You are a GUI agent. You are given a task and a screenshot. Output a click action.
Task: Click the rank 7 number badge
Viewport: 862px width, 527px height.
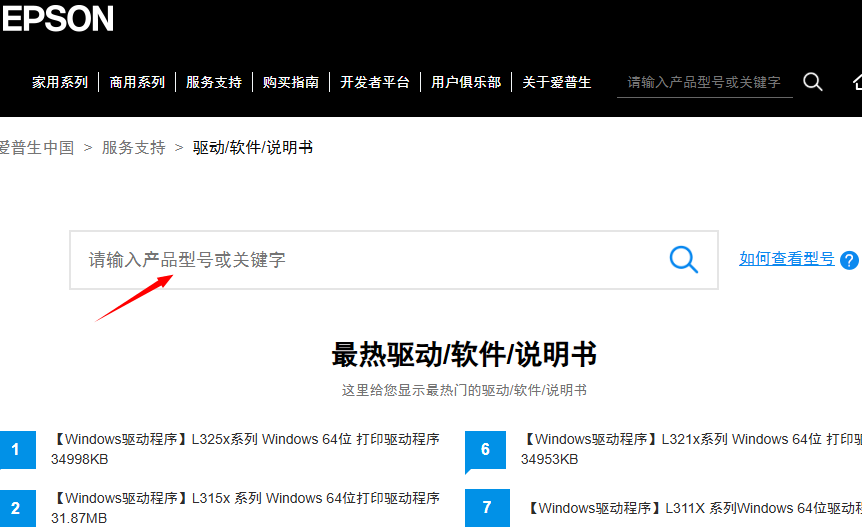(487, 508)
